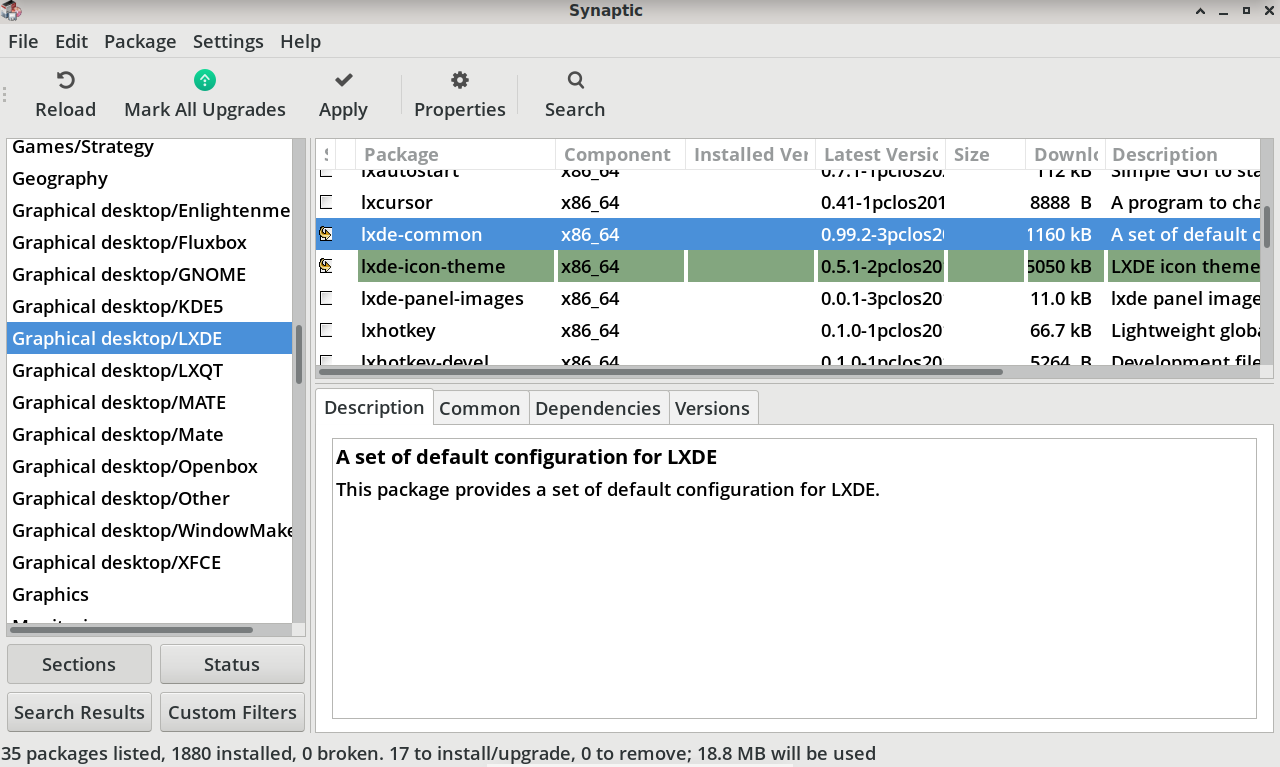Select the lxde-common package row
This screenshot has width=1280, height=767.
click(788, 234)
